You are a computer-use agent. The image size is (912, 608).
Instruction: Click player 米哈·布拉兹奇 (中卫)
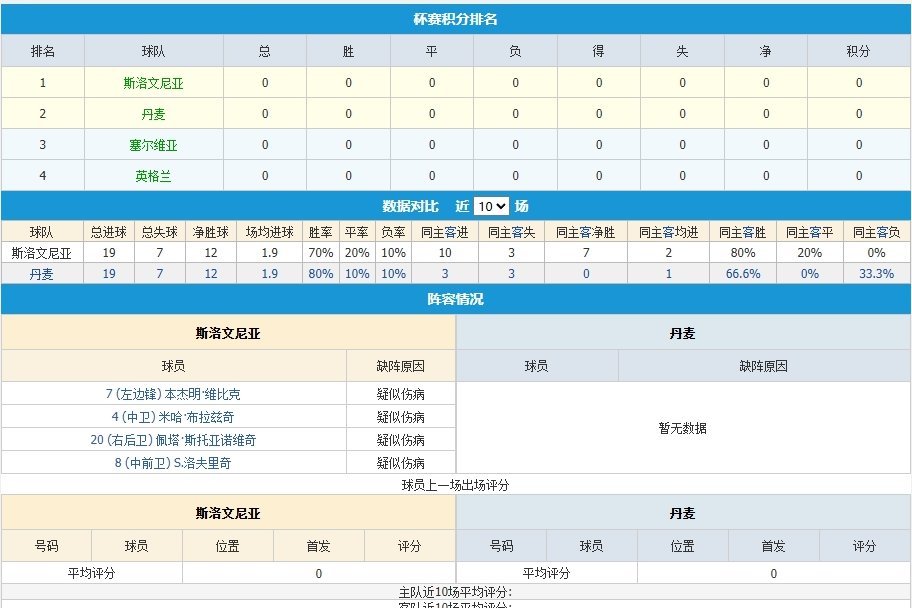(173, 417)
